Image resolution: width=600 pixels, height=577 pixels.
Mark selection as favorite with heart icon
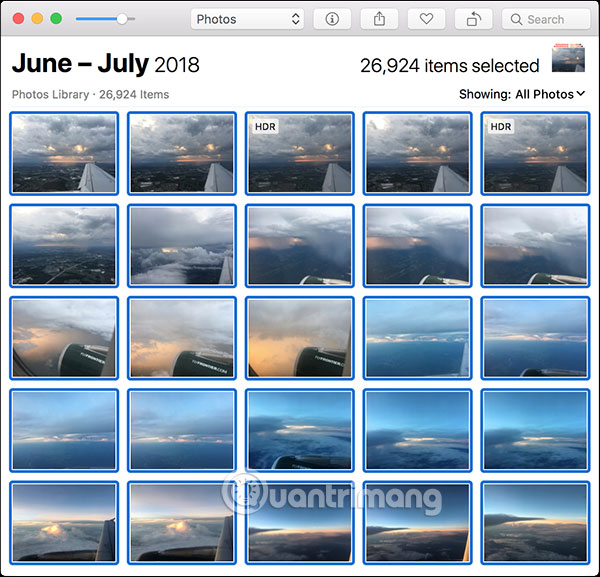pyautogui.click(x=426, y=19)
